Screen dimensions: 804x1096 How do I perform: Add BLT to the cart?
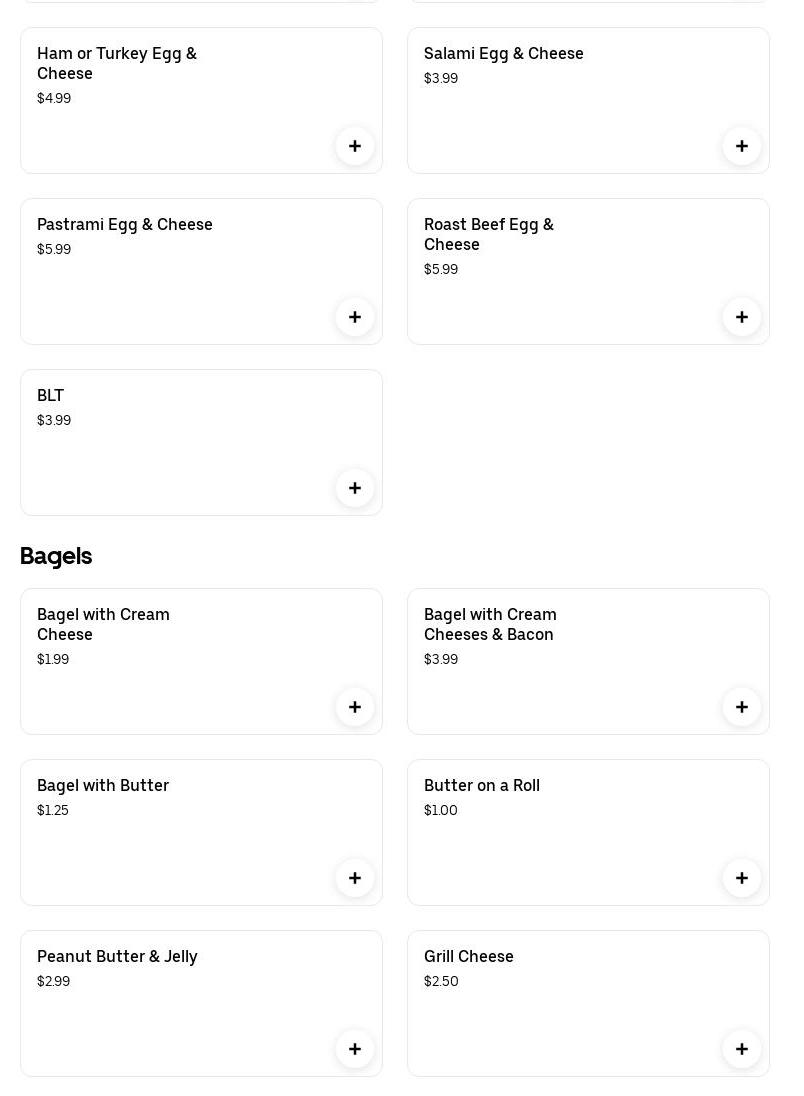355,488
